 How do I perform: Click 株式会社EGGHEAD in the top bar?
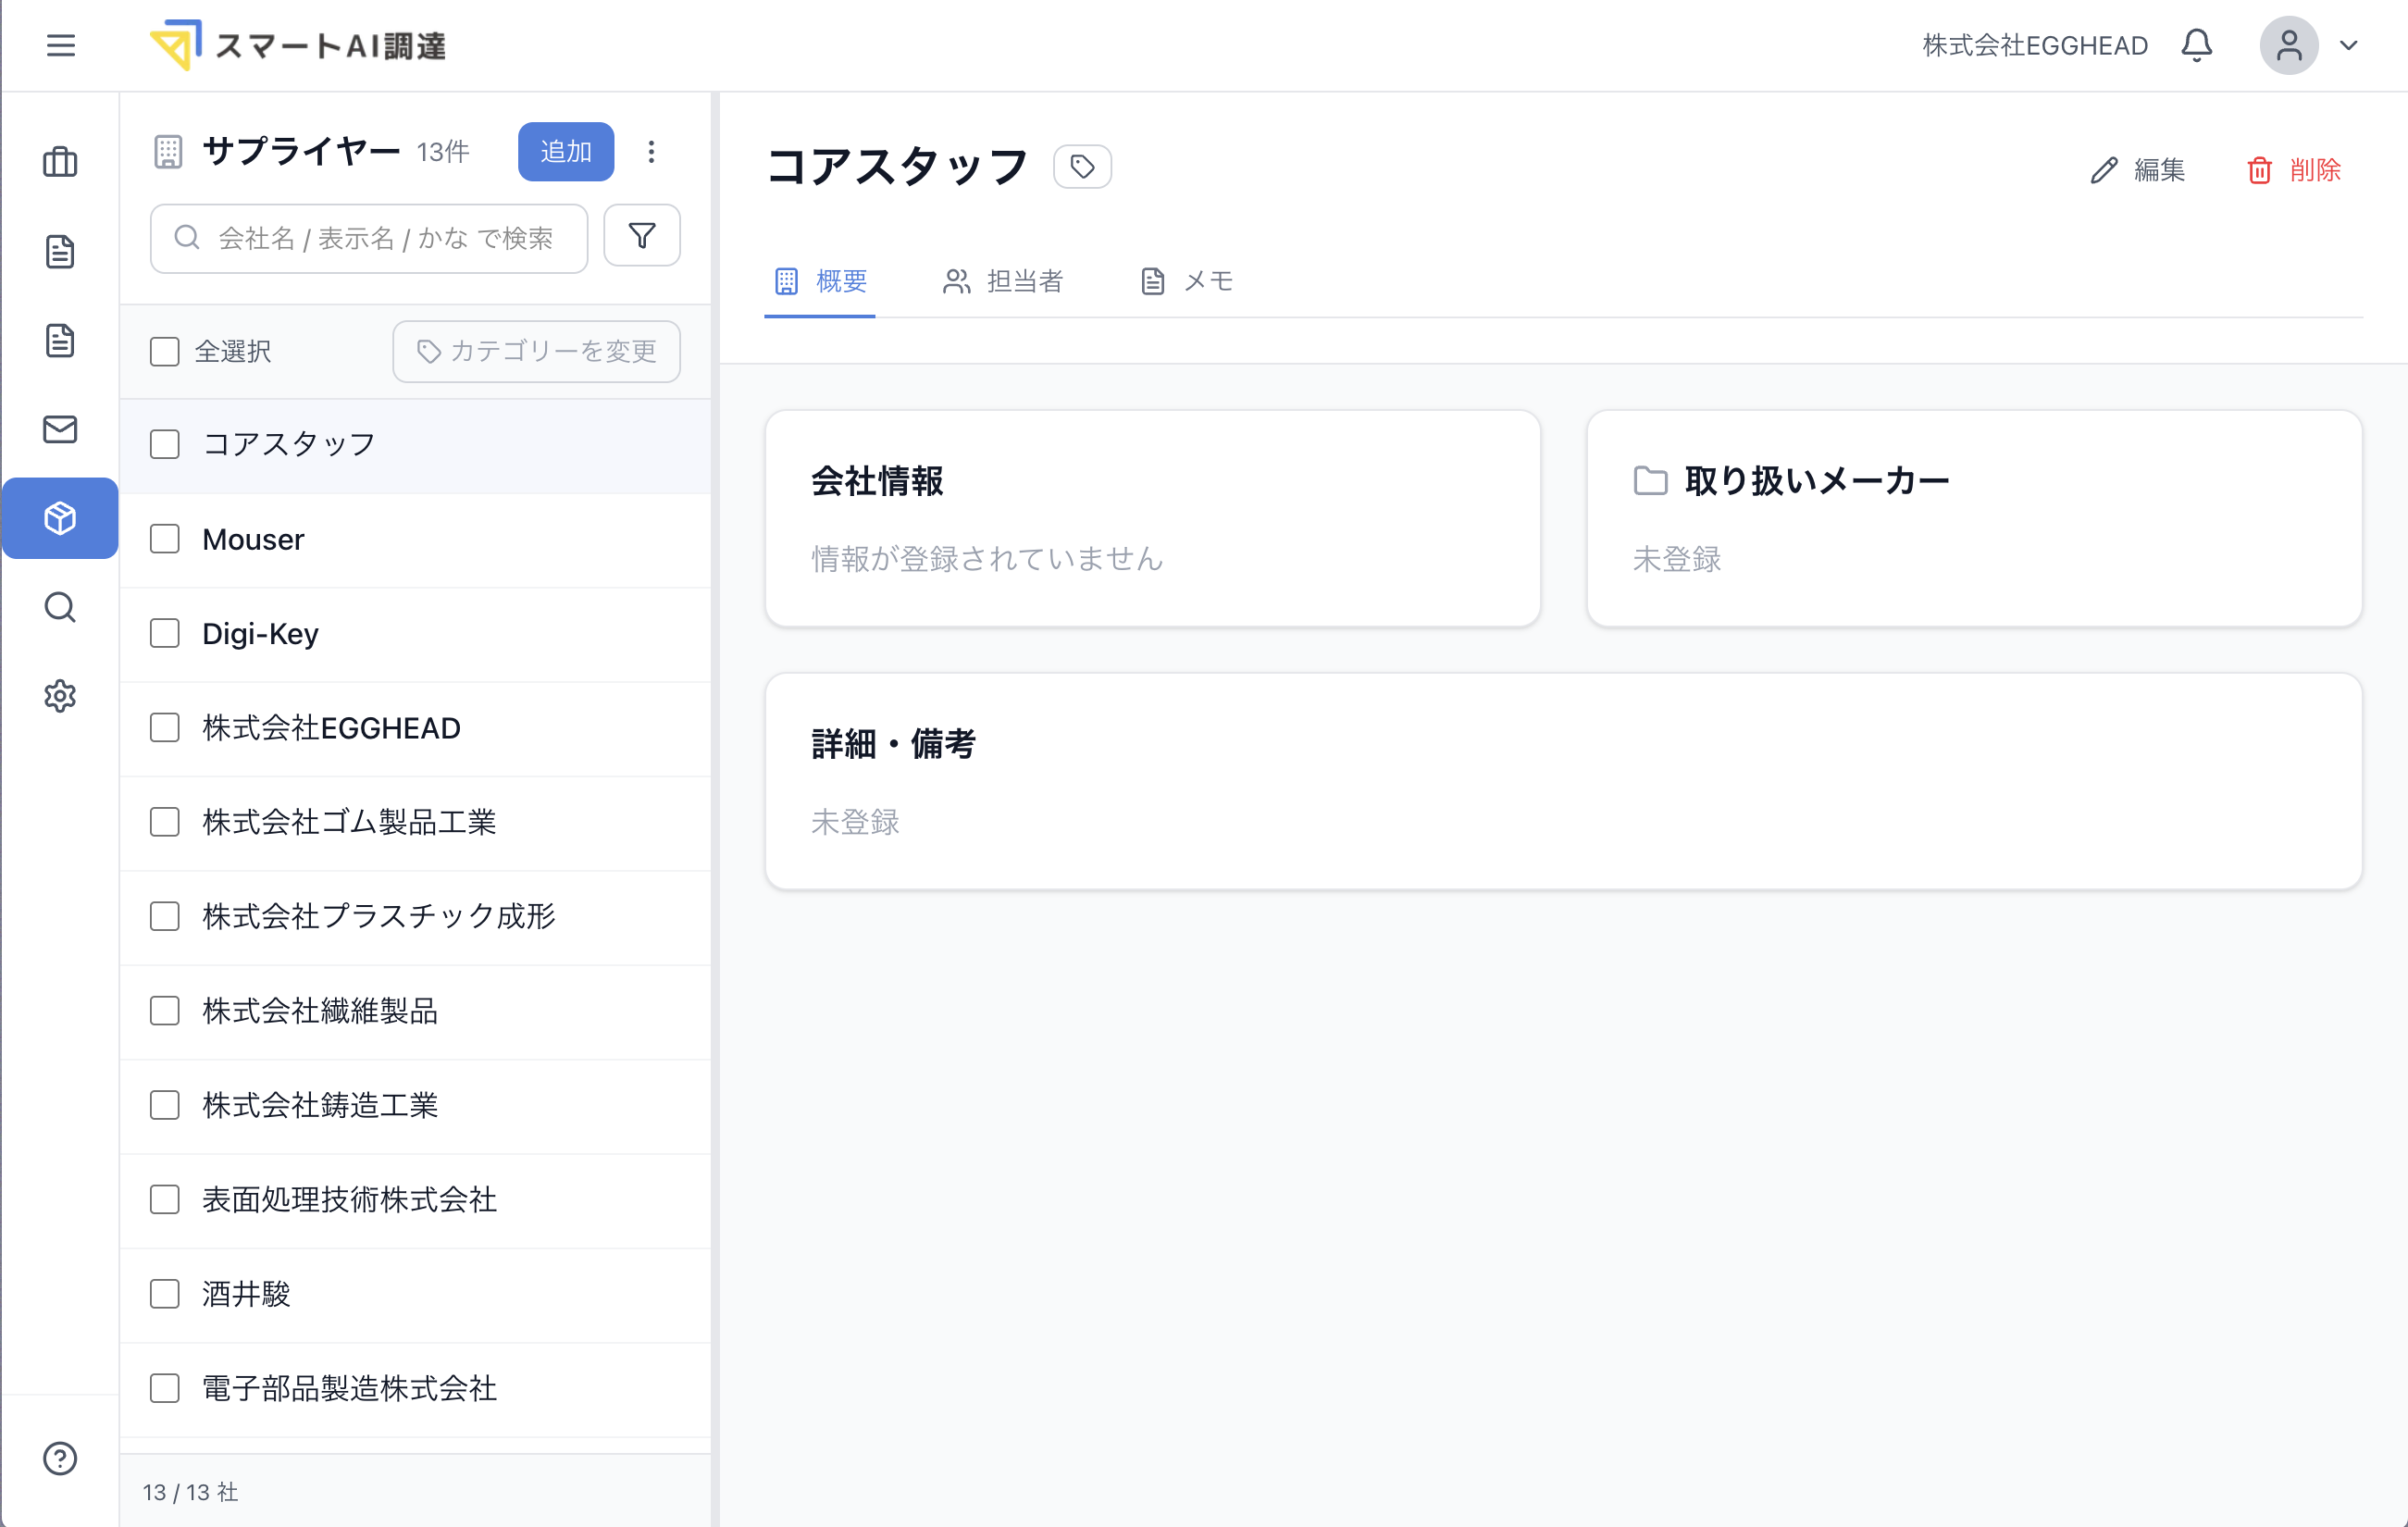pyautogui.click(x=2035, y=45)
